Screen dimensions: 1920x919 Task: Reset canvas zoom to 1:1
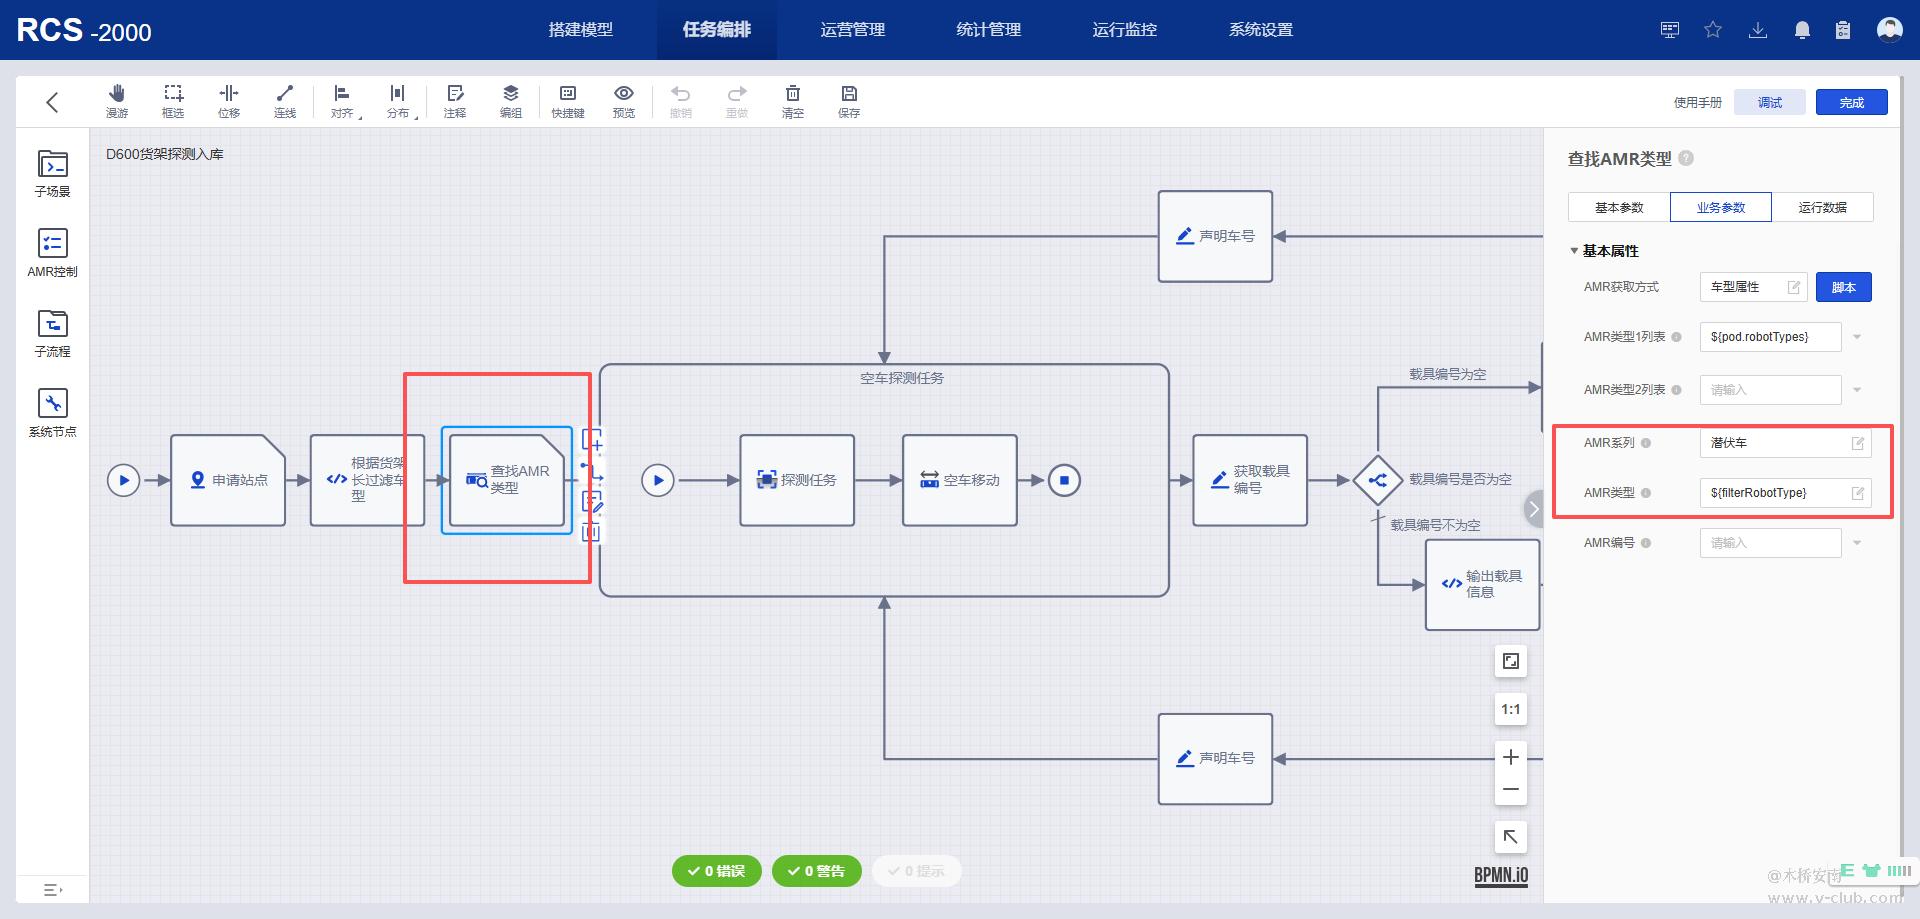pyautogui.click(x=1511, y=709)
